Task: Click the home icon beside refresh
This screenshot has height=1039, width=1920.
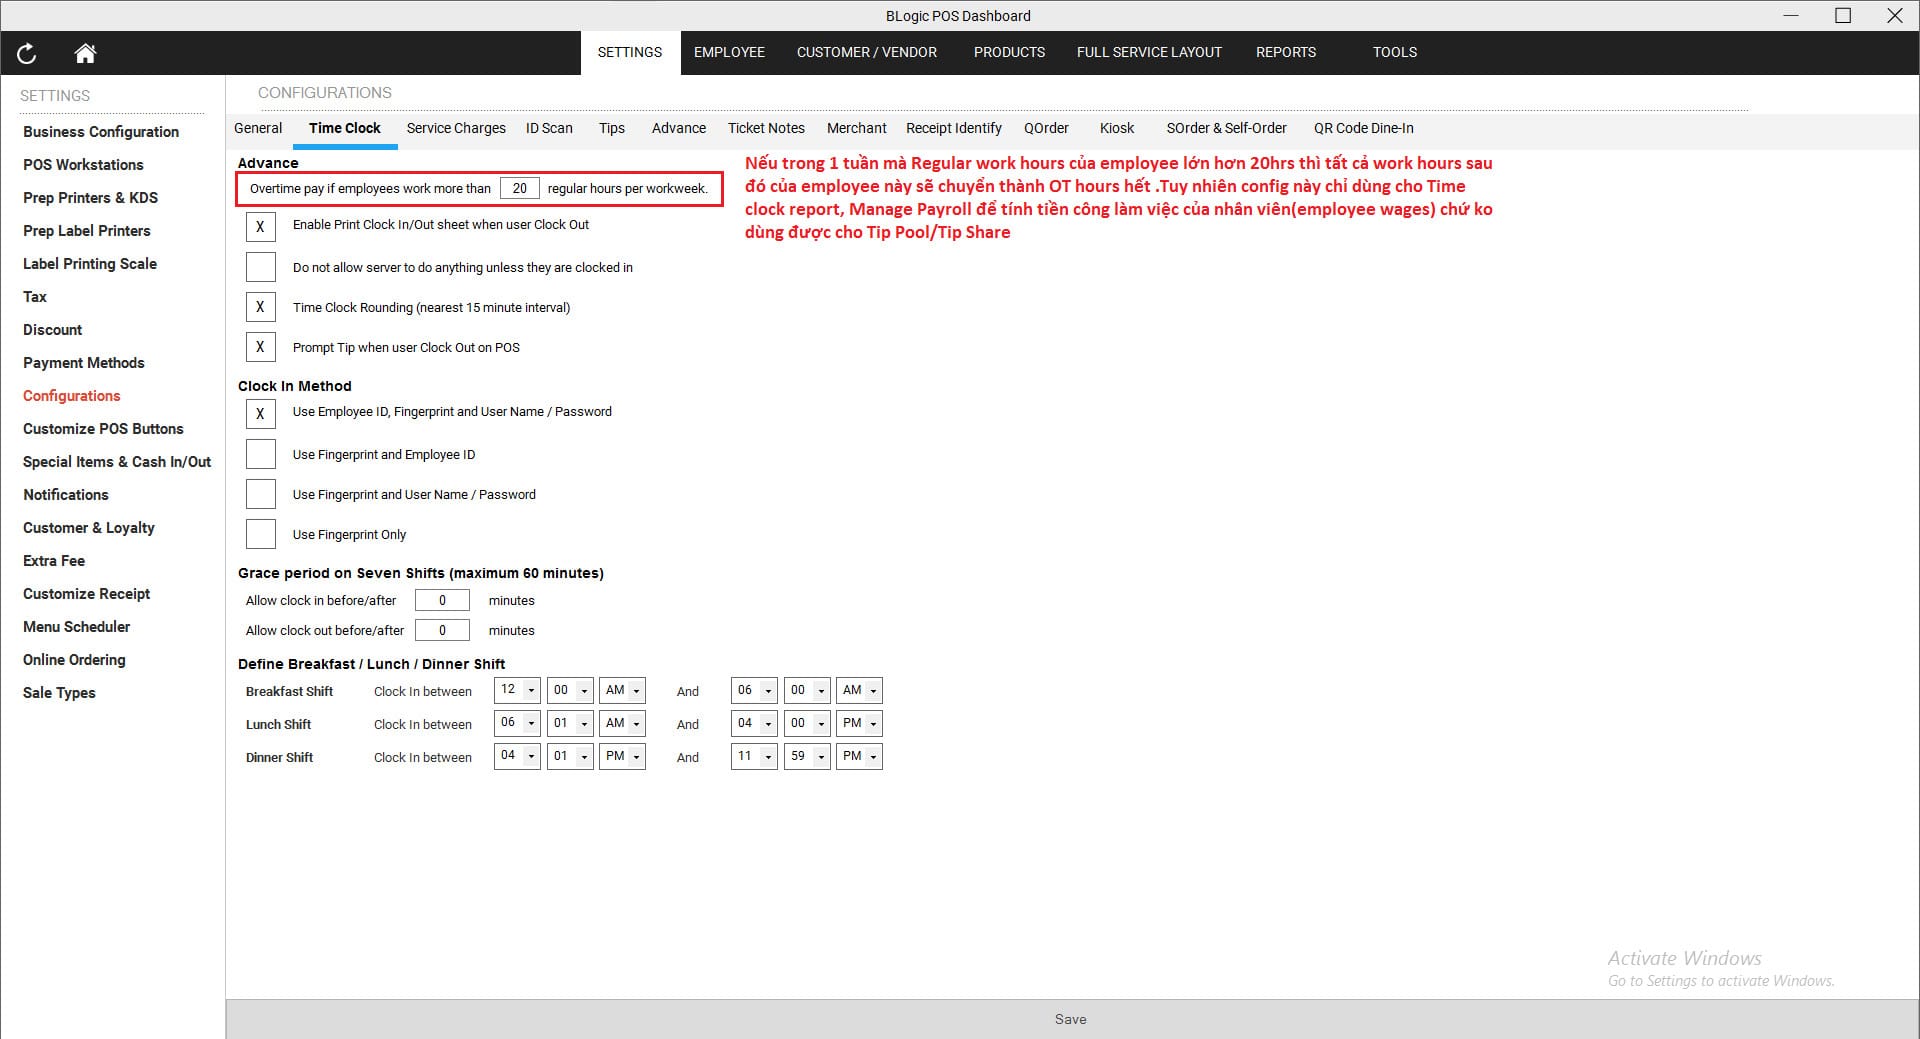Action: tap(85, 54)
